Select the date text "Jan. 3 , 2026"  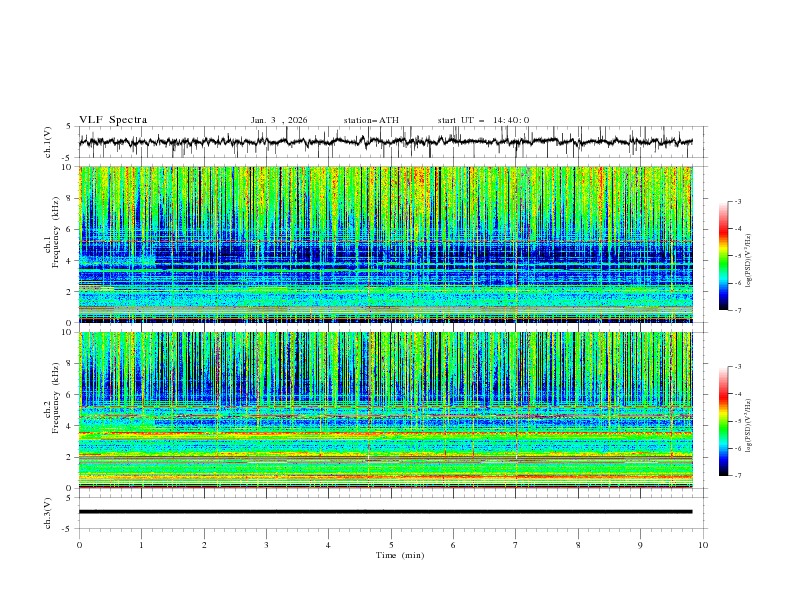coord(279,120)
